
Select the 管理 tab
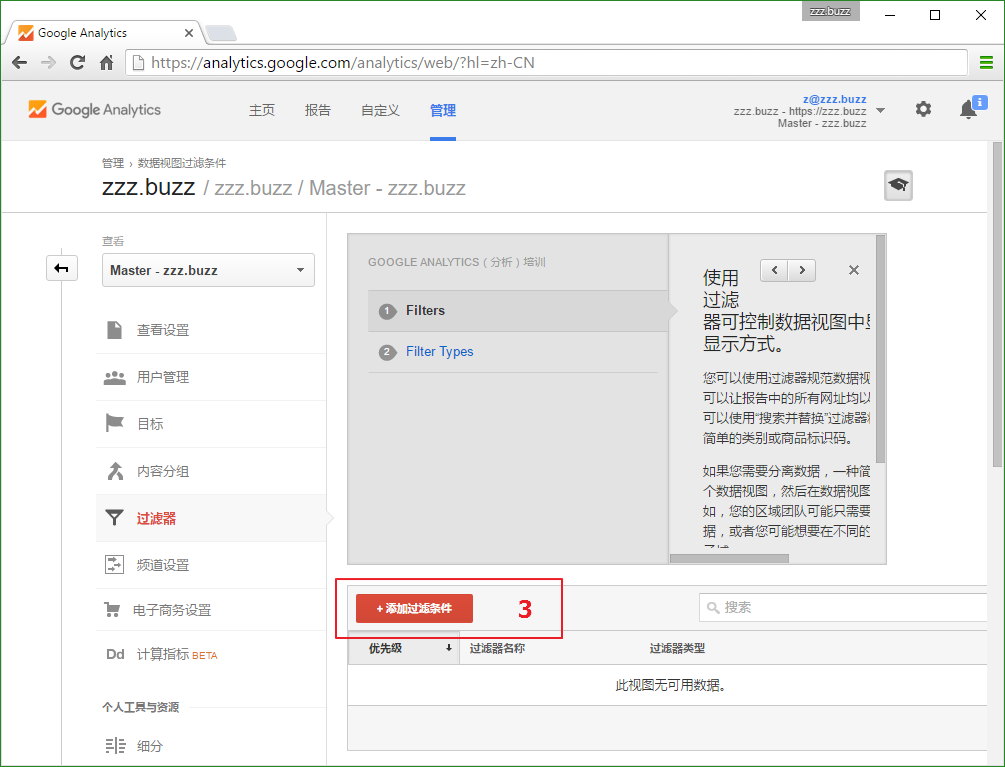click(443, 110)
